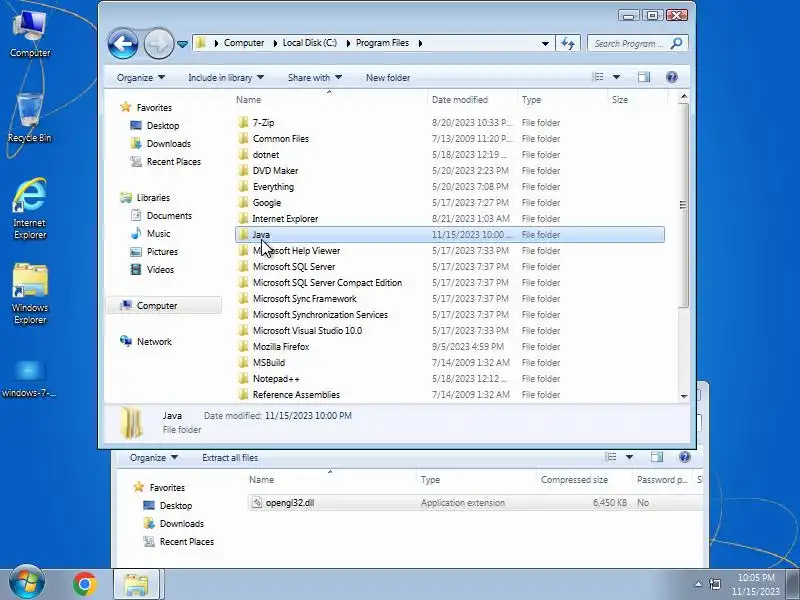Screen dimensions: 800x600
Task: Open the recent pages dropdown arrow
Action: (x=182, y=44)
